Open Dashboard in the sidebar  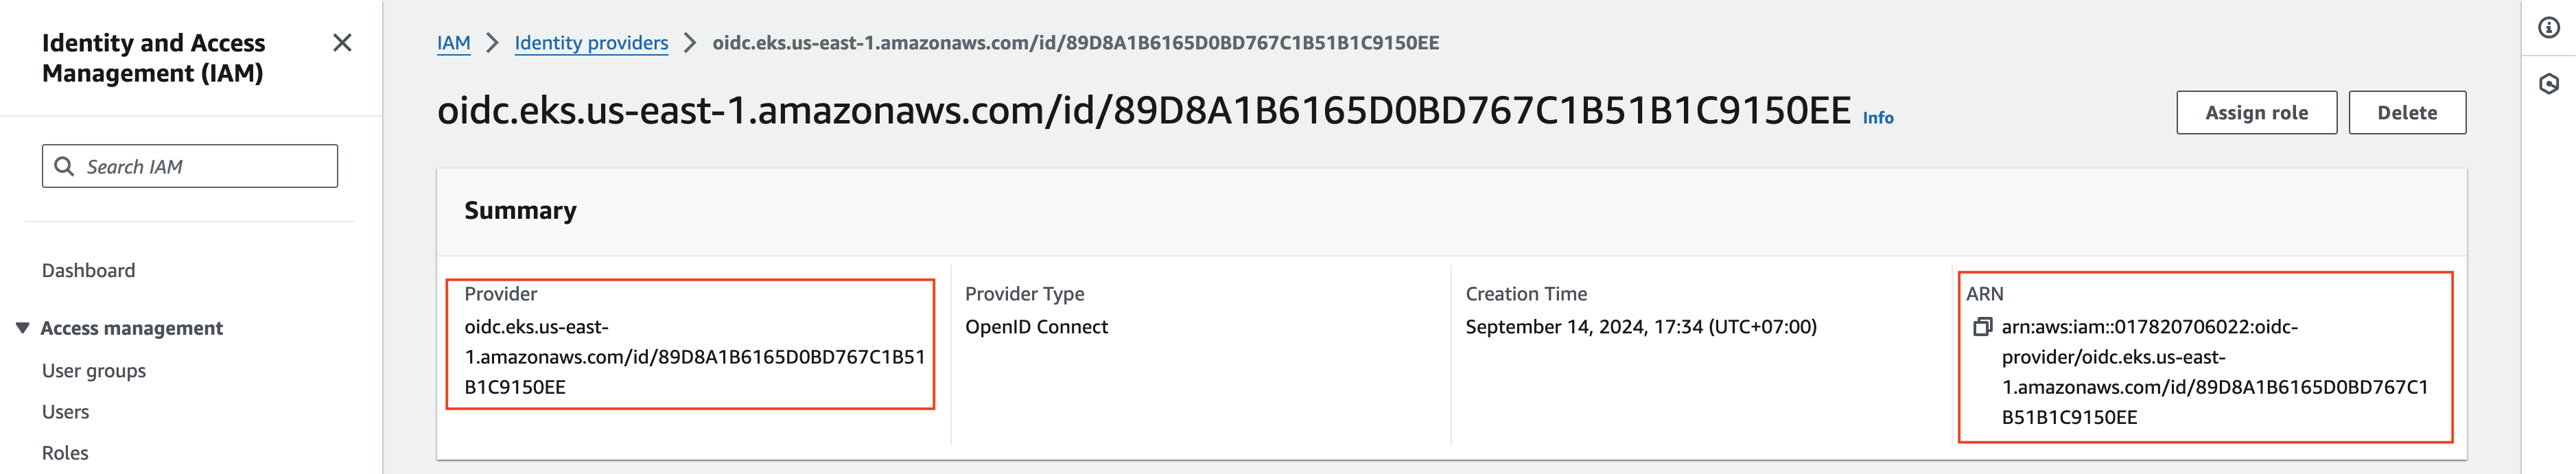click(x=88, y=270)
